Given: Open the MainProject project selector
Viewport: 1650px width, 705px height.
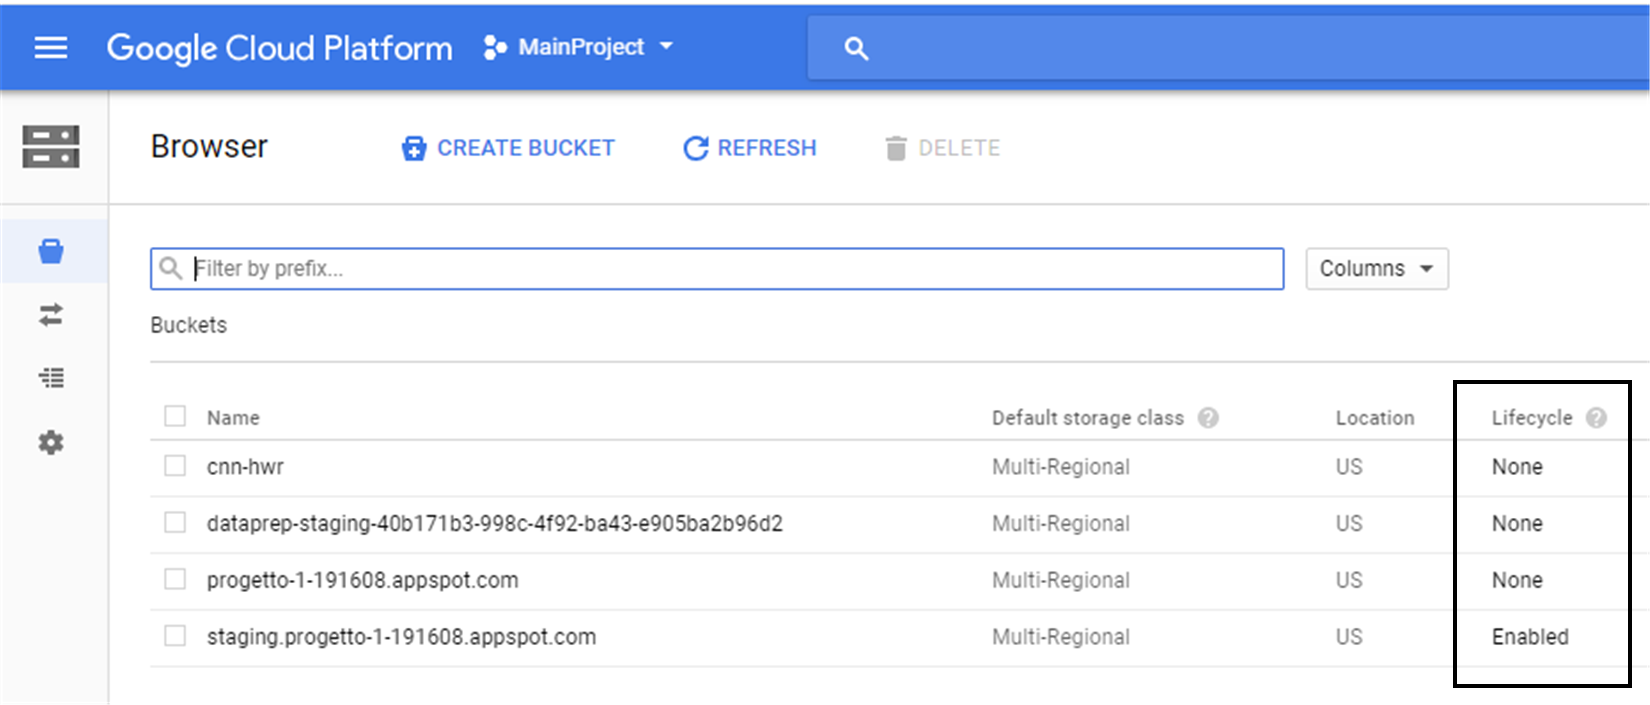Looking at the screenshot, I should coord(579,47).
